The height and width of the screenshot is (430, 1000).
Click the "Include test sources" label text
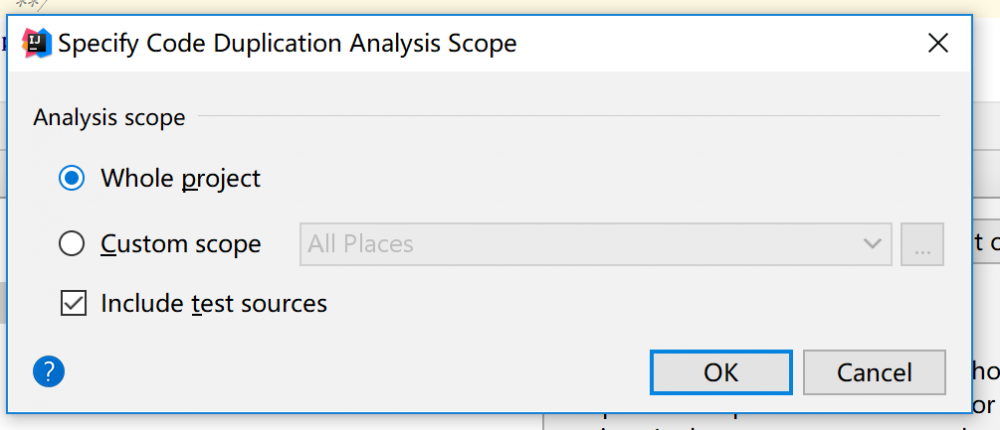pos(214,303)
